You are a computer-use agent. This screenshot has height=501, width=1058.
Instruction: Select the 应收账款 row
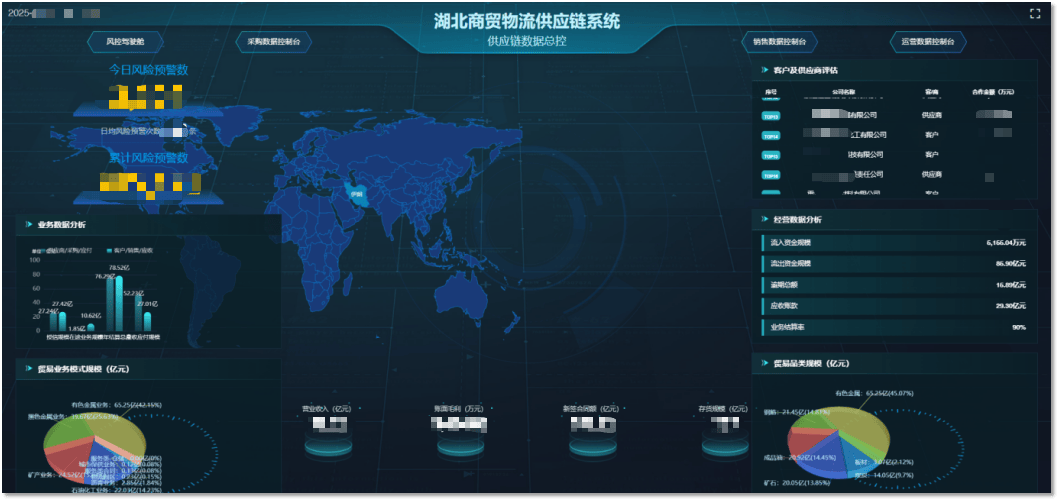(895, 305)
